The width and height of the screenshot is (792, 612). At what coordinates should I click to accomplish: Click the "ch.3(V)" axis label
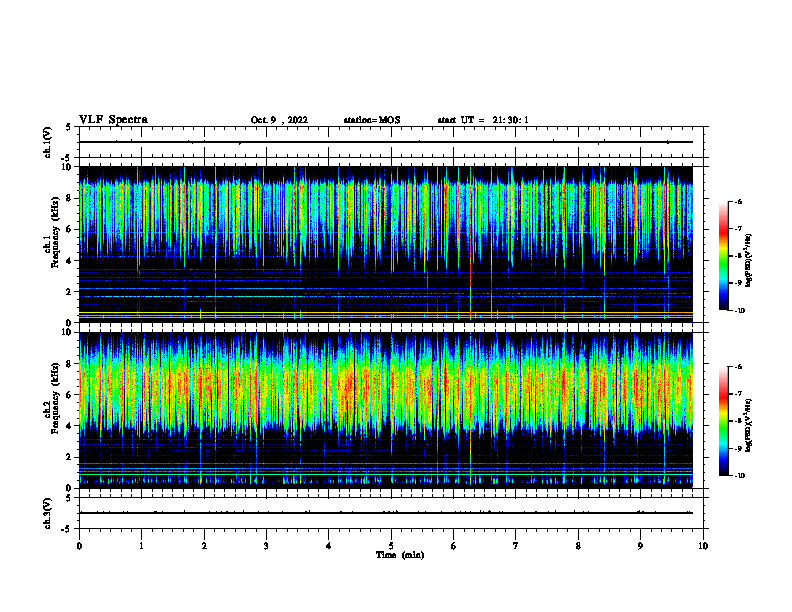47,513
